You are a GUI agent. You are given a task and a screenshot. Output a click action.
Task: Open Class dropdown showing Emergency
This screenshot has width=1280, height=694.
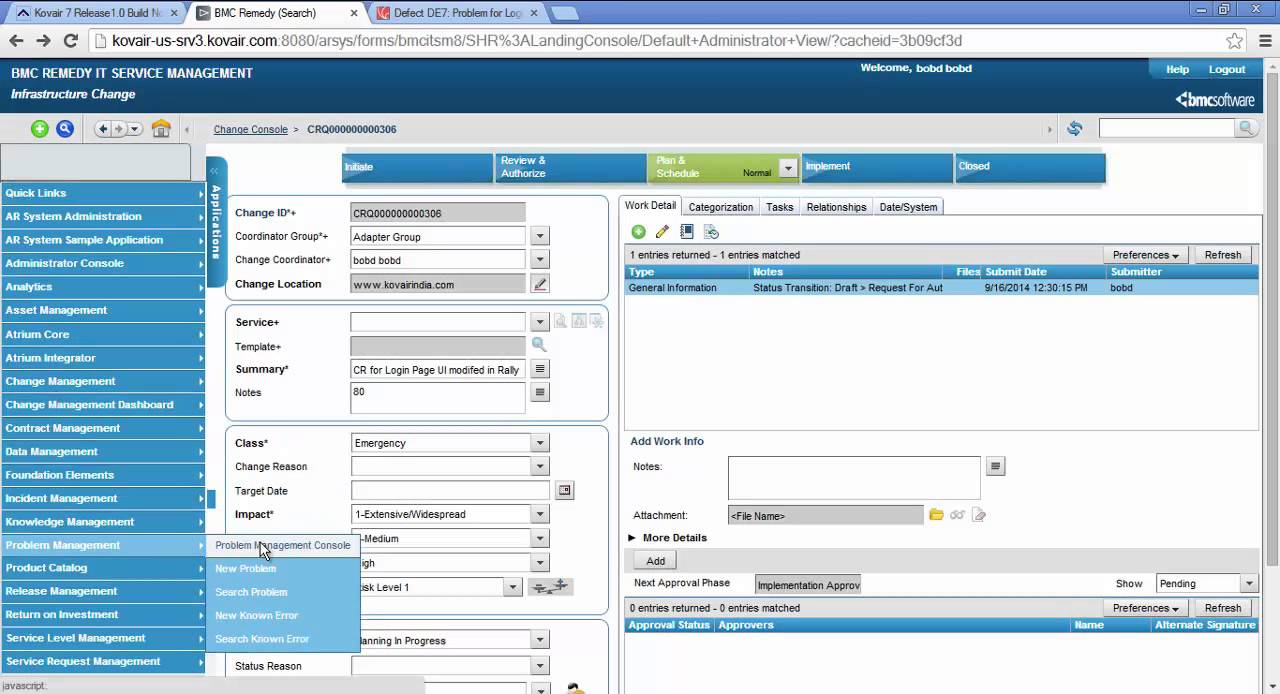tap(539, 443)
